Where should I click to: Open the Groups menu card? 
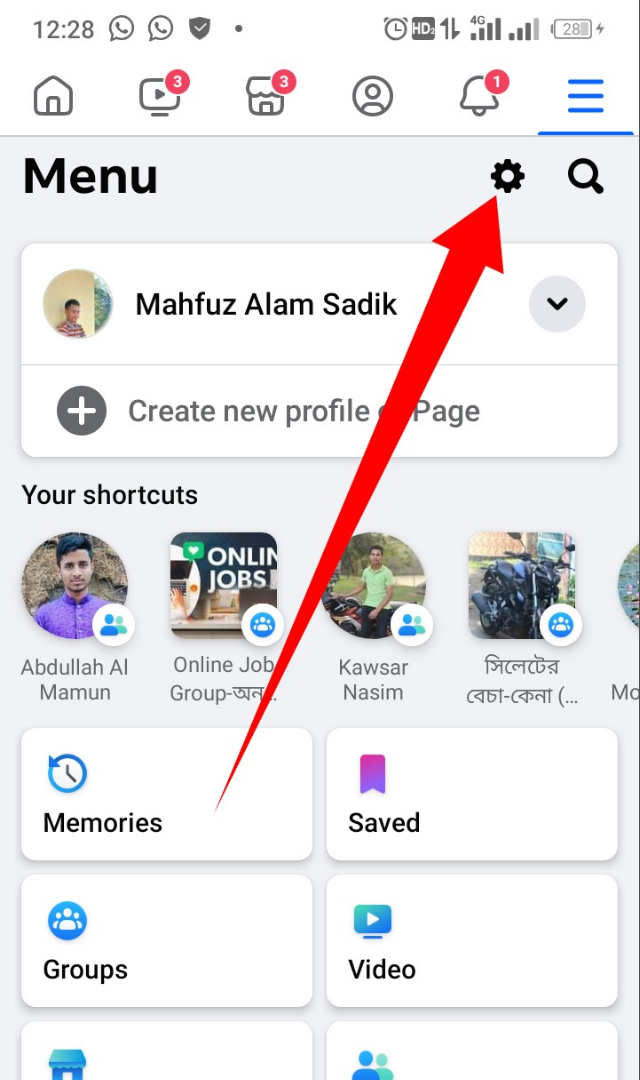point(166,941)
